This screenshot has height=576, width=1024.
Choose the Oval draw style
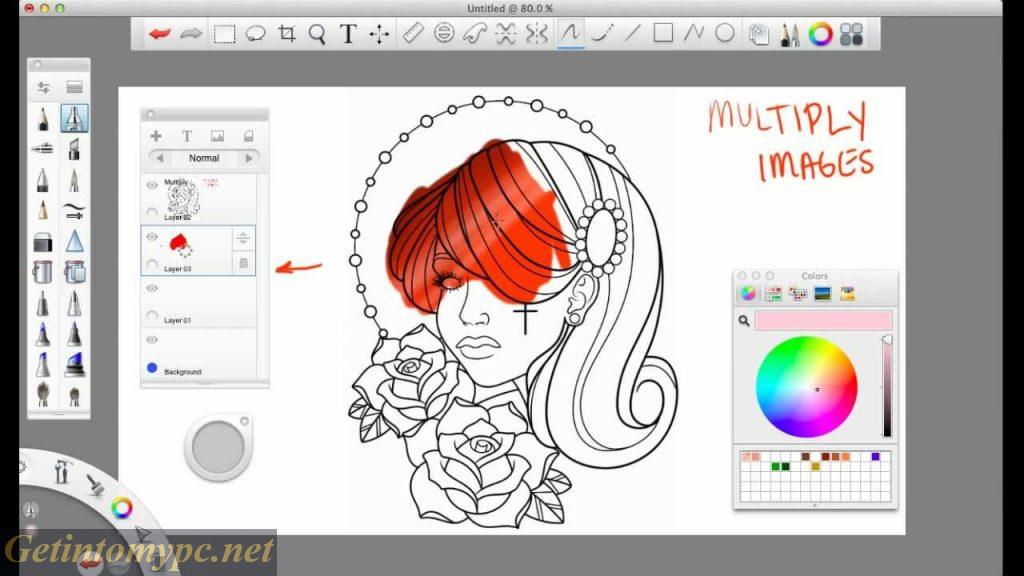click(725, 33)
